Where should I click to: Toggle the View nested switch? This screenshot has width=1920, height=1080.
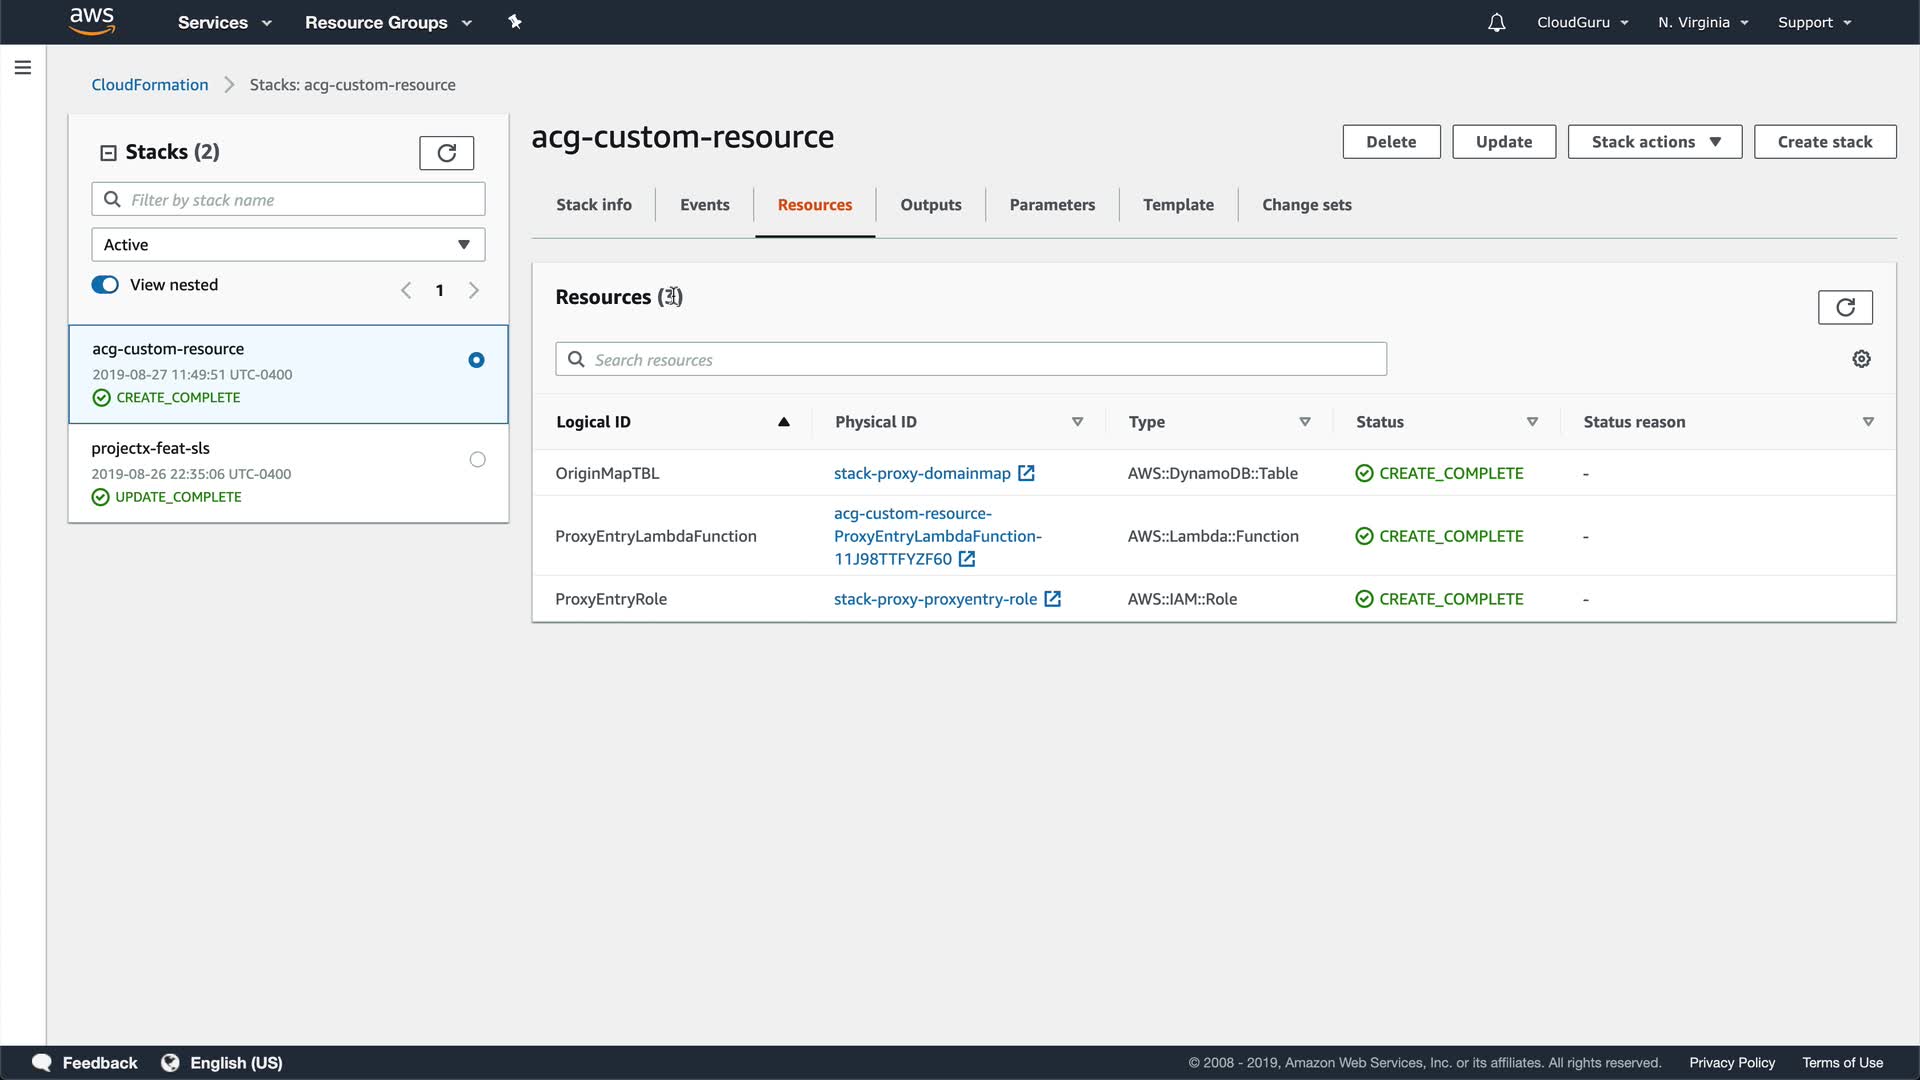tap(105, 285)
